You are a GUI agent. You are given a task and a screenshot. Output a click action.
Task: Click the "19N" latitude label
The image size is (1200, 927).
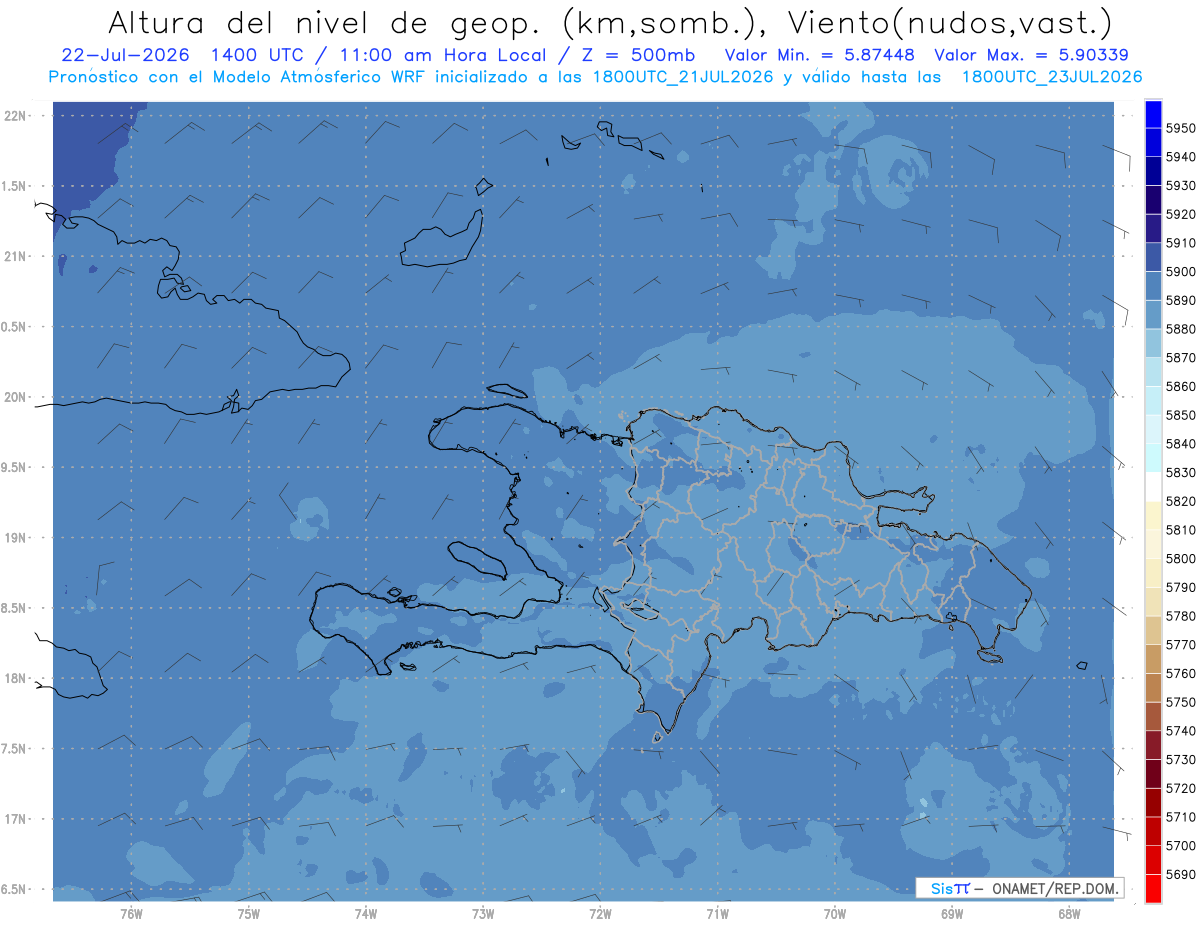[x=16, y=538]
